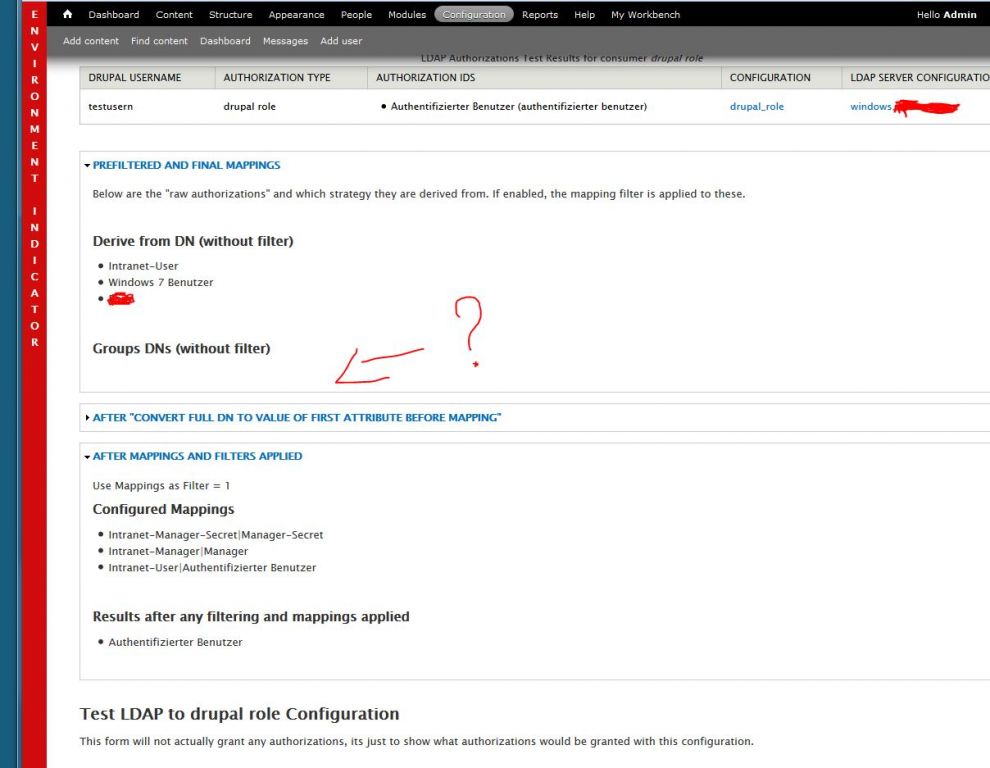The height and width of the screenshot is (768, 990).
Task: Collapse After Mappings and Filters Applied section
Action: [x=197, y=456]
